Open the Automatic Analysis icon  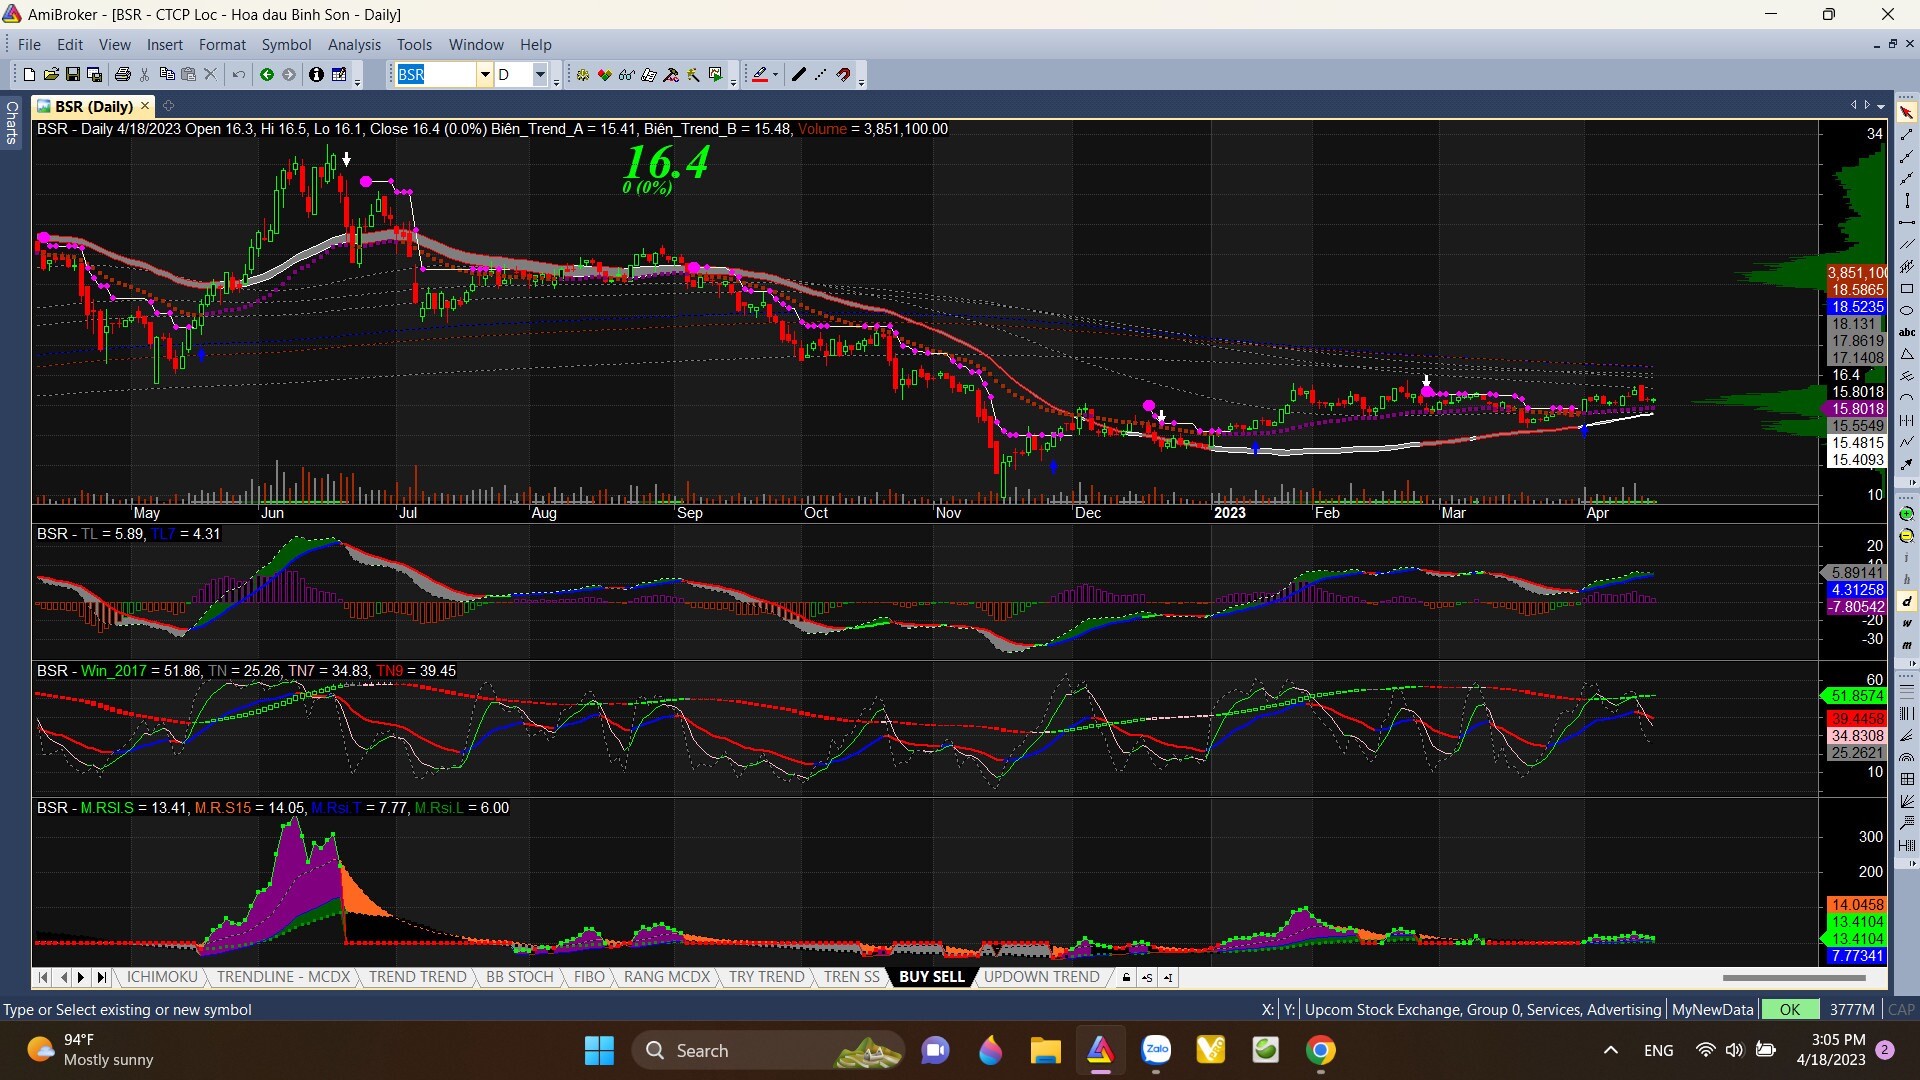[583, 75]
